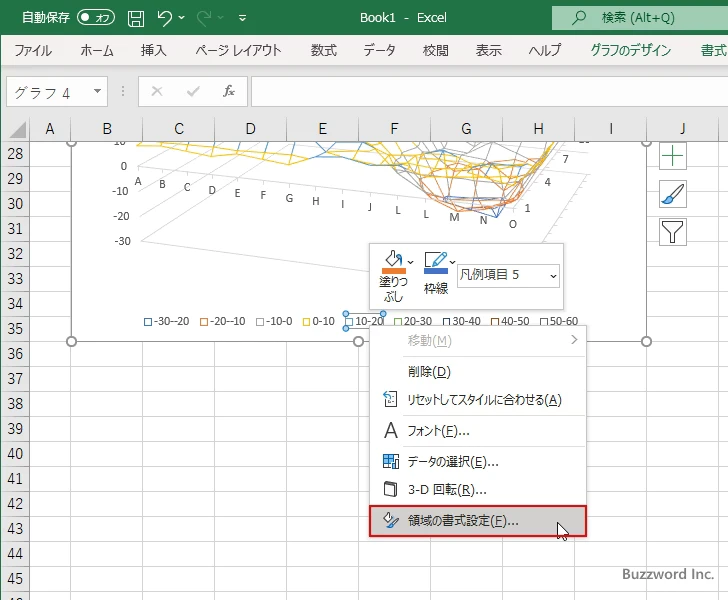Select row 36 header

click(15, 354)
